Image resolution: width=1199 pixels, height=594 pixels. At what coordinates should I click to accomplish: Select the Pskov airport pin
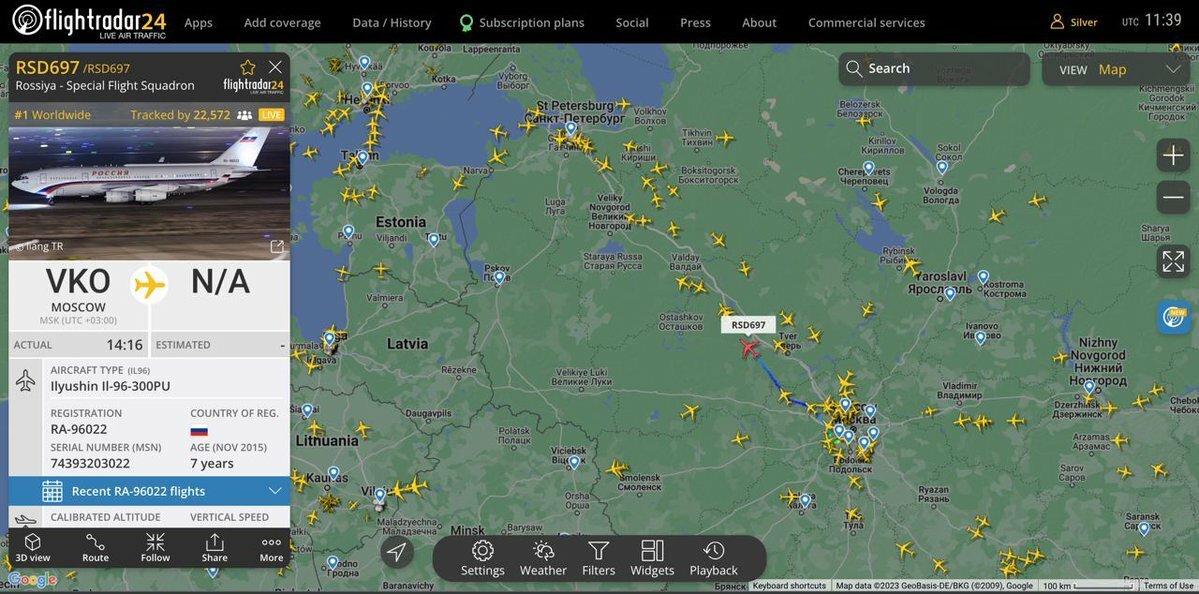click(x=499, y=278)
